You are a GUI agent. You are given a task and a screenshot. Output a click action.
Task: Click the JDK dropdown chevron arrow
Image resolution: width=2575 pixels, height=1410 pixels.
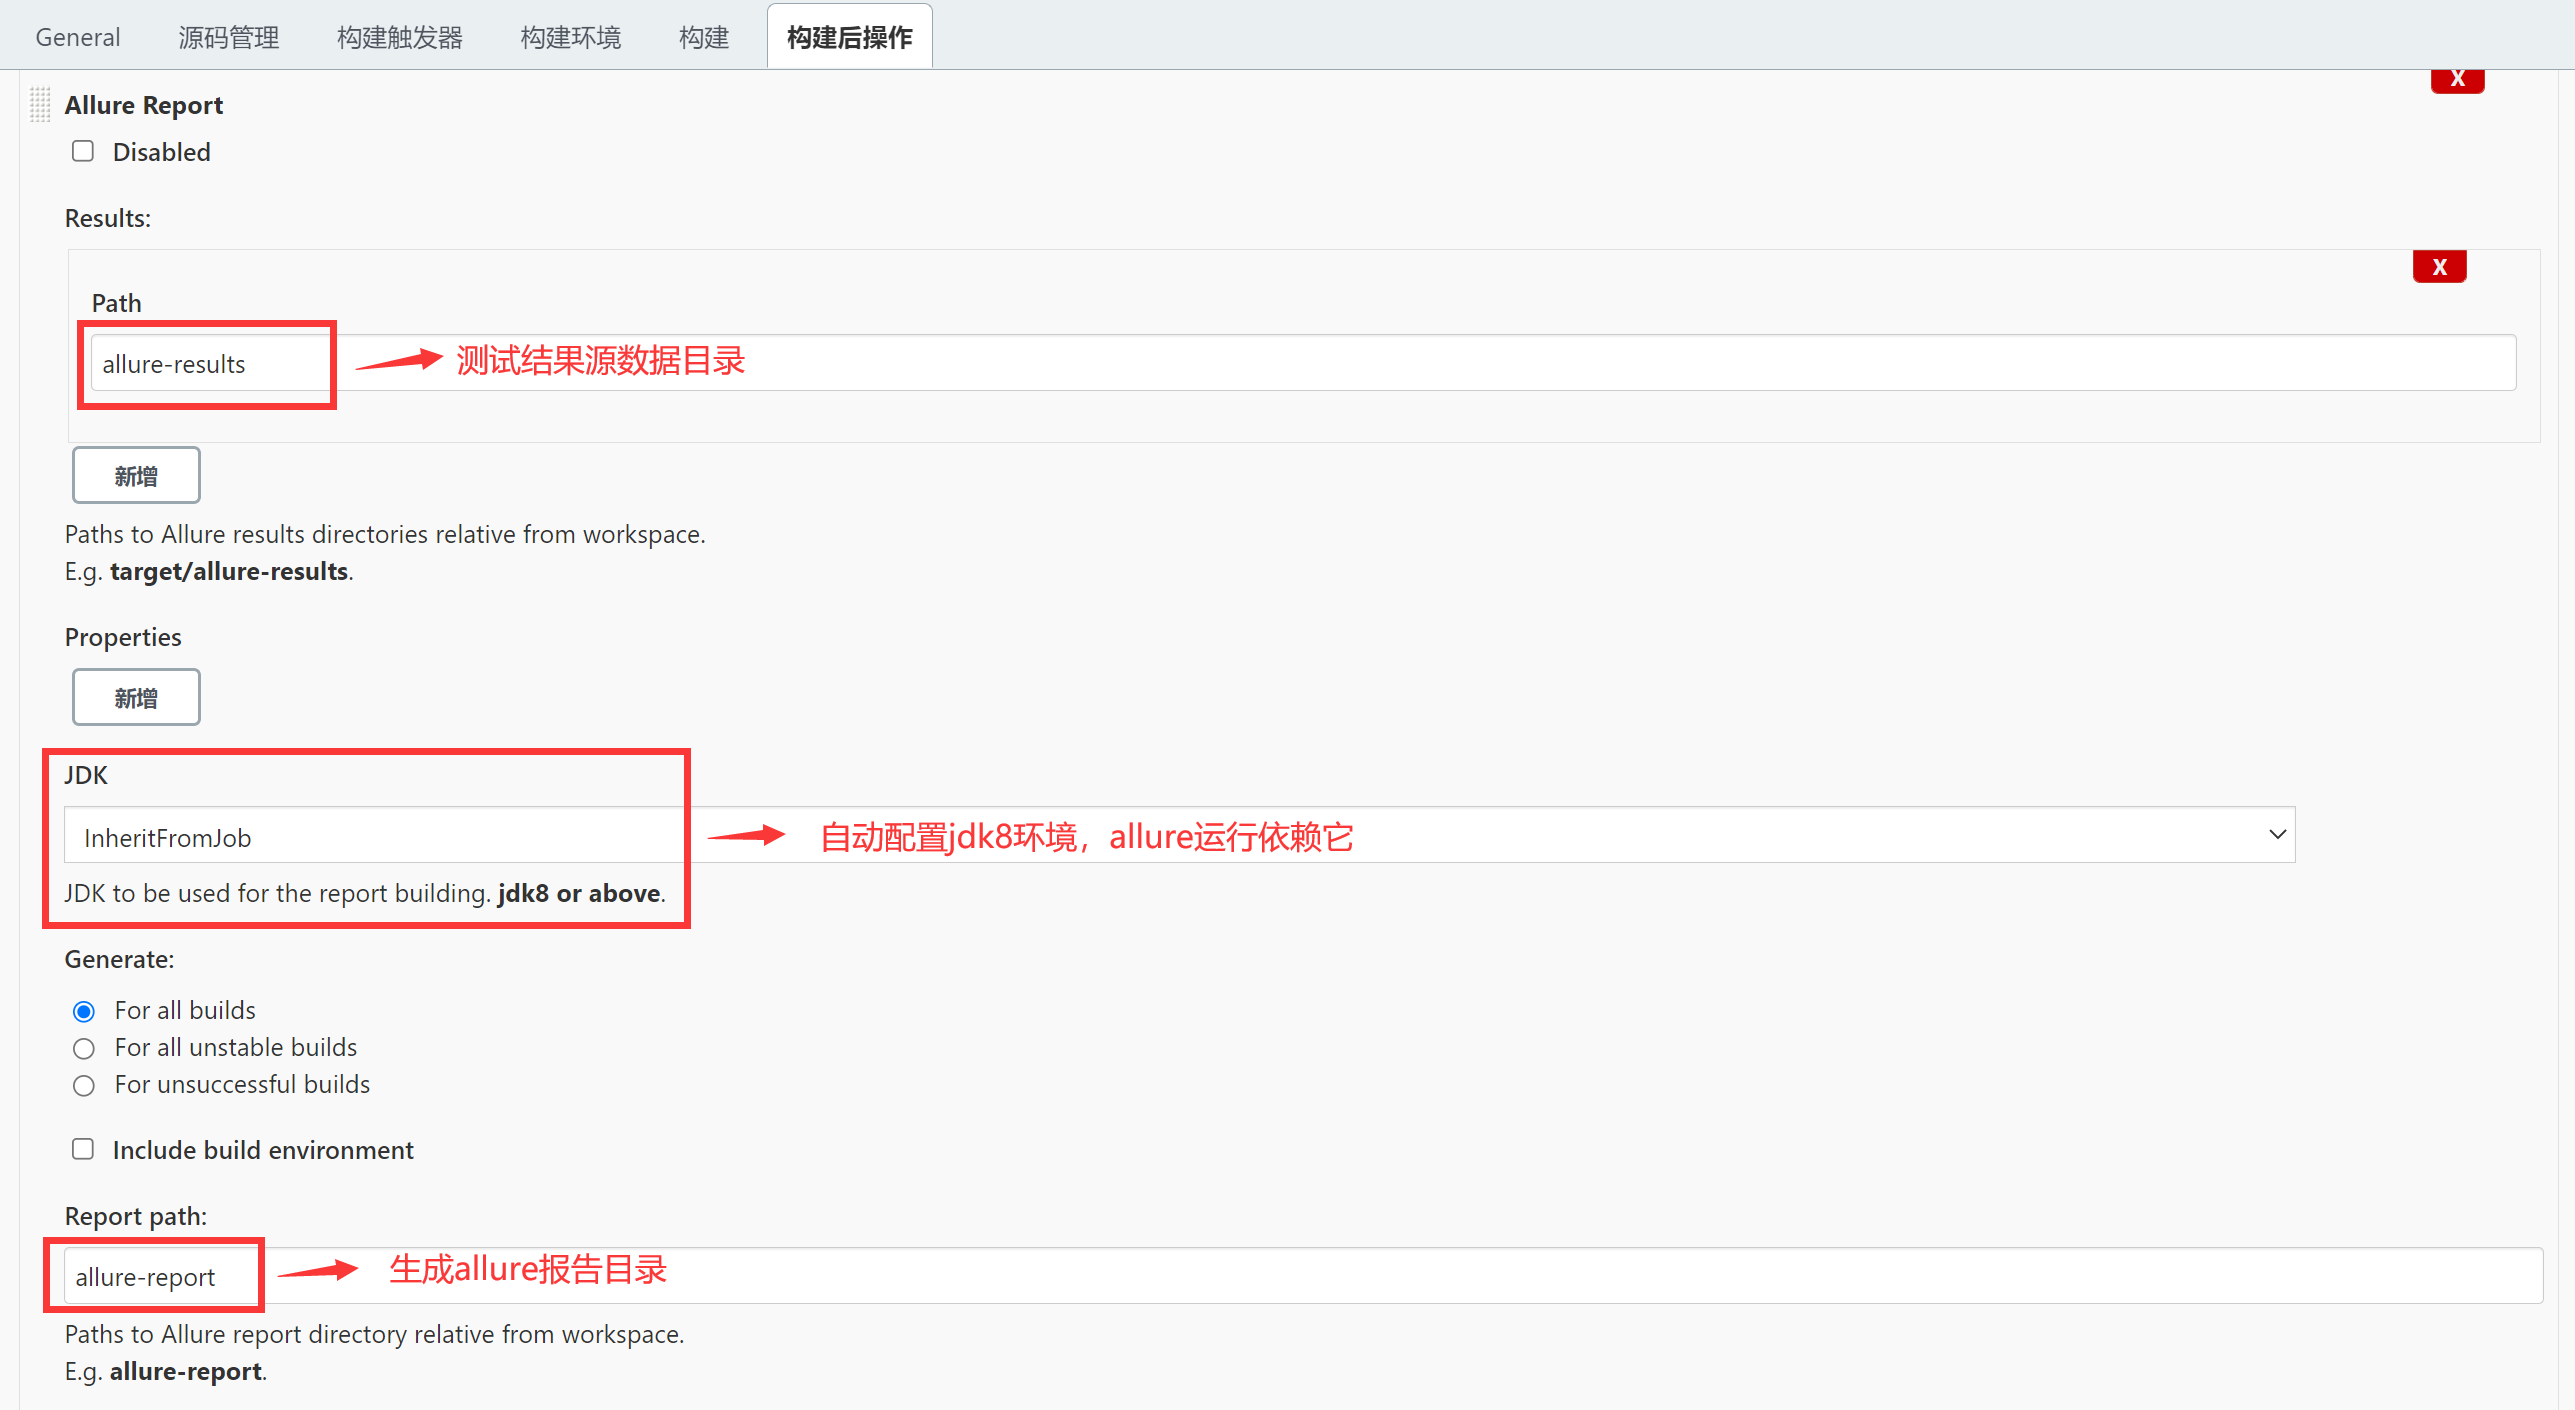coord(2277,835)
